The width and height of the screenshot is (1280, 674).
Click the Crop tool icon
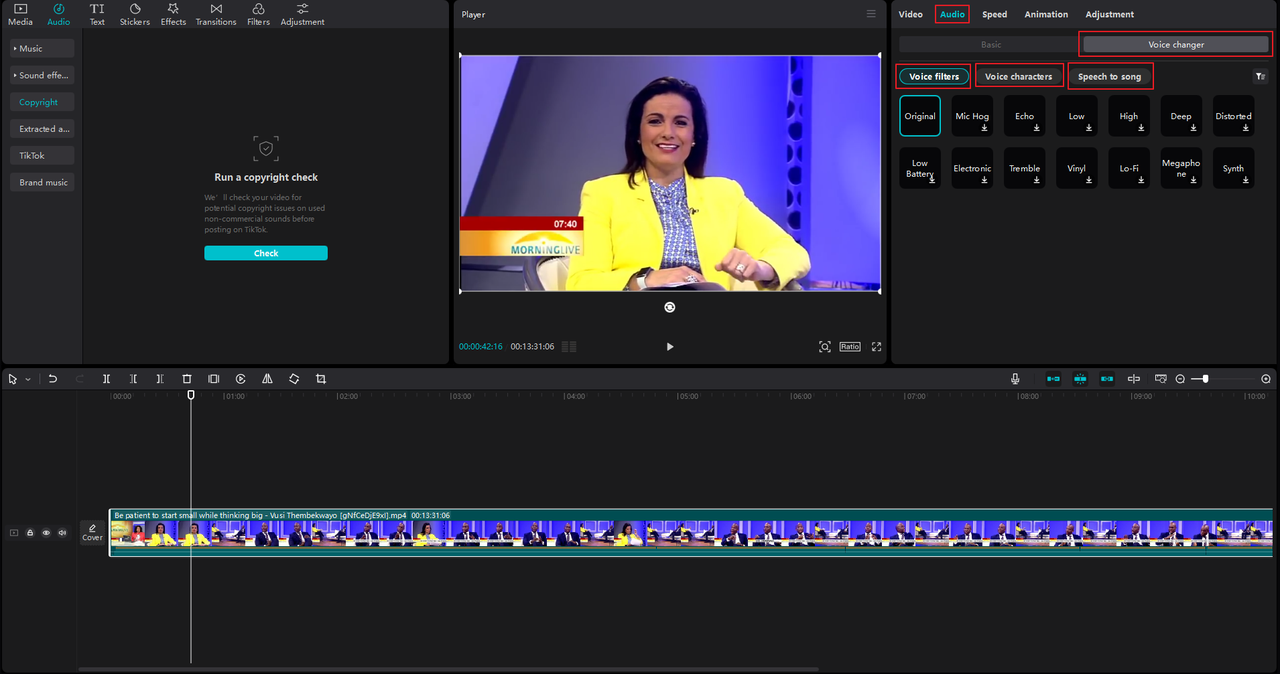321,379
